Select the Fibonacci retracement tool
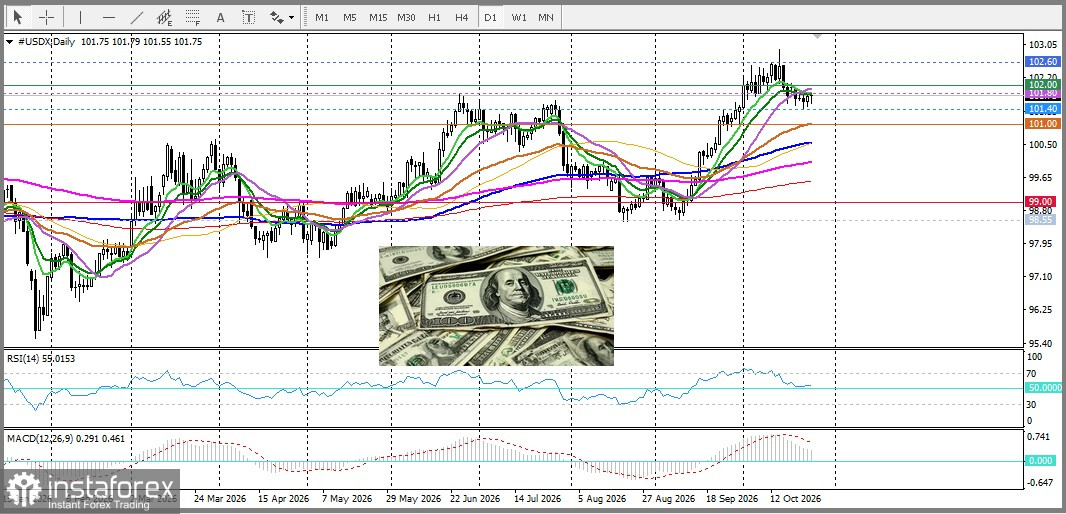This screenshot has width=1066, height=514. 193,17
